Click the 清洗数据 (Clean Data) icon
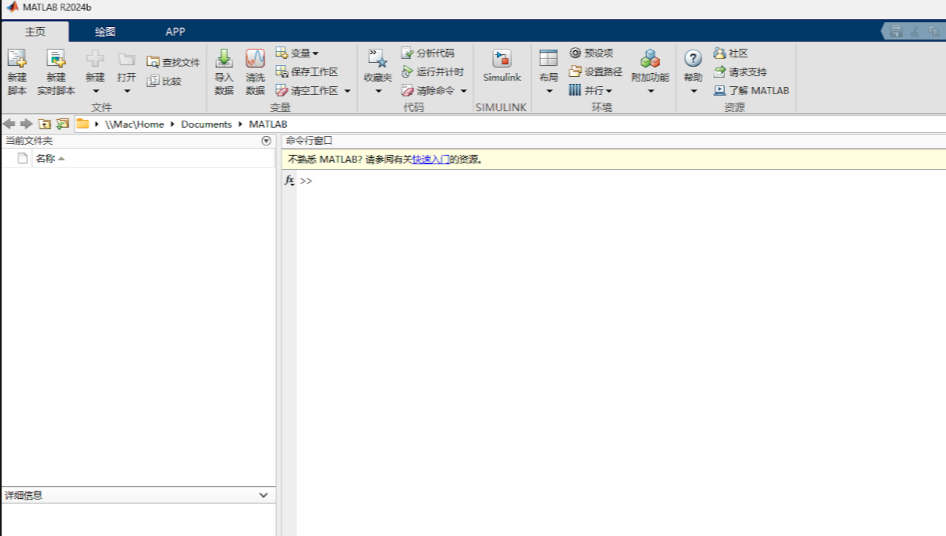The width and height of the screenshot is (946, 536). pyautogui.click(x=255, y=59)
